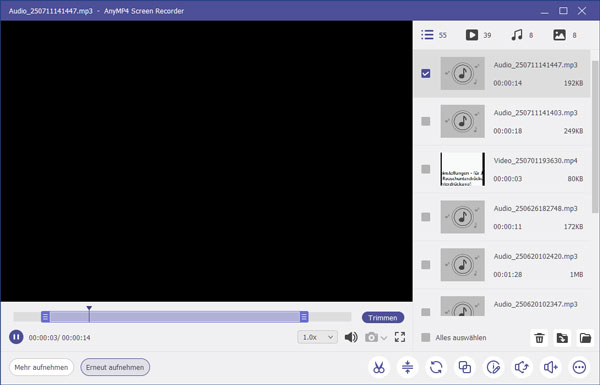Image resolution: width=600 pixels, height=385 pixels.
Task: Click the Mehr aufnehmen button
Action: point(41,367)
